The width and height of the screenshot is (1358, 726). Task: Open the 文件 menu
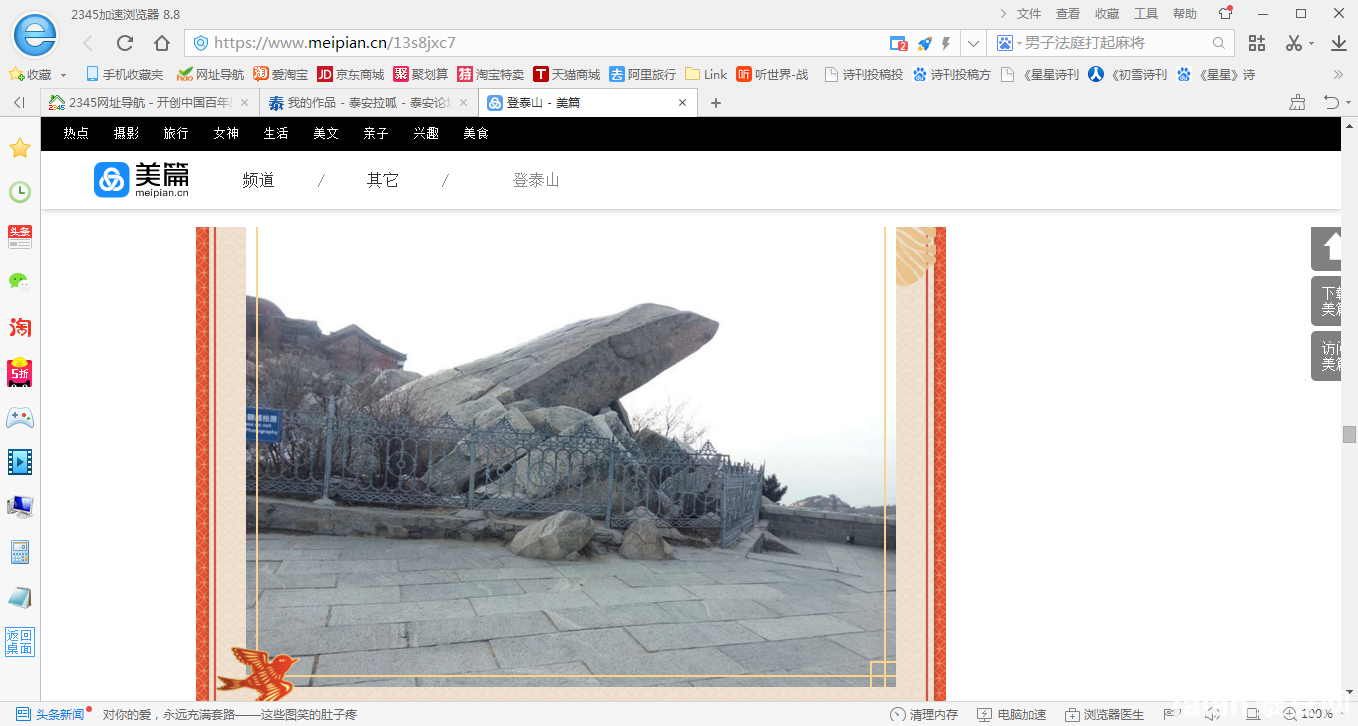pos(1029,14)
